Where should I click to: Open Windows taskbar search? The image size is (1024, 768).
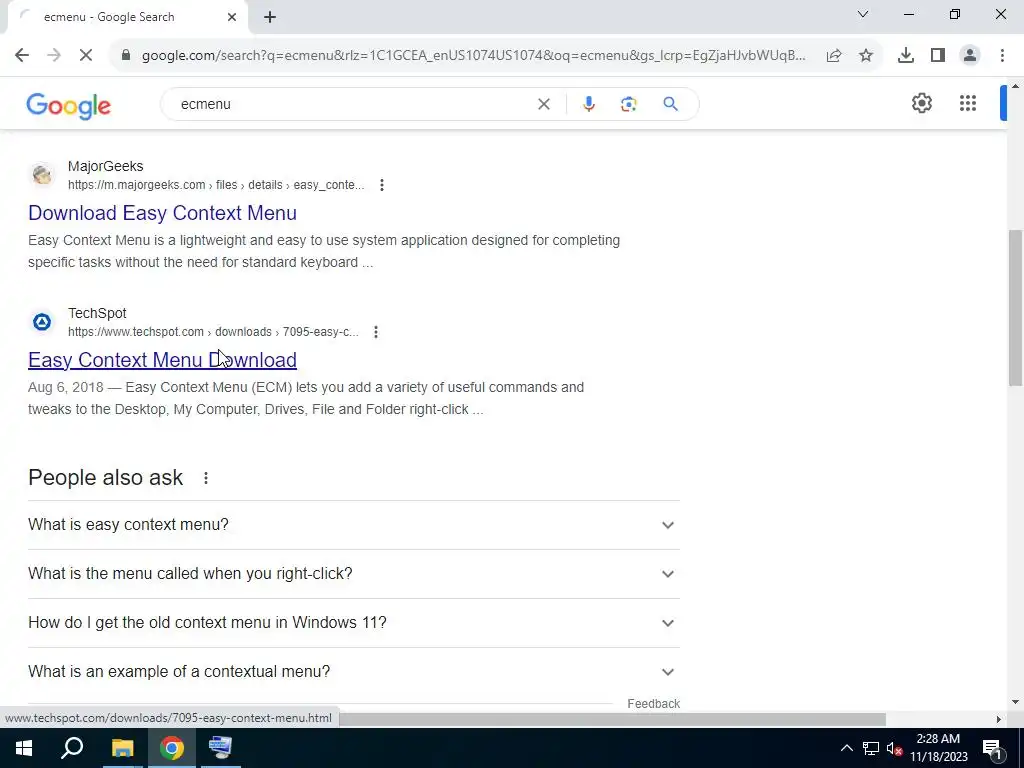click(x=72, y=748)
